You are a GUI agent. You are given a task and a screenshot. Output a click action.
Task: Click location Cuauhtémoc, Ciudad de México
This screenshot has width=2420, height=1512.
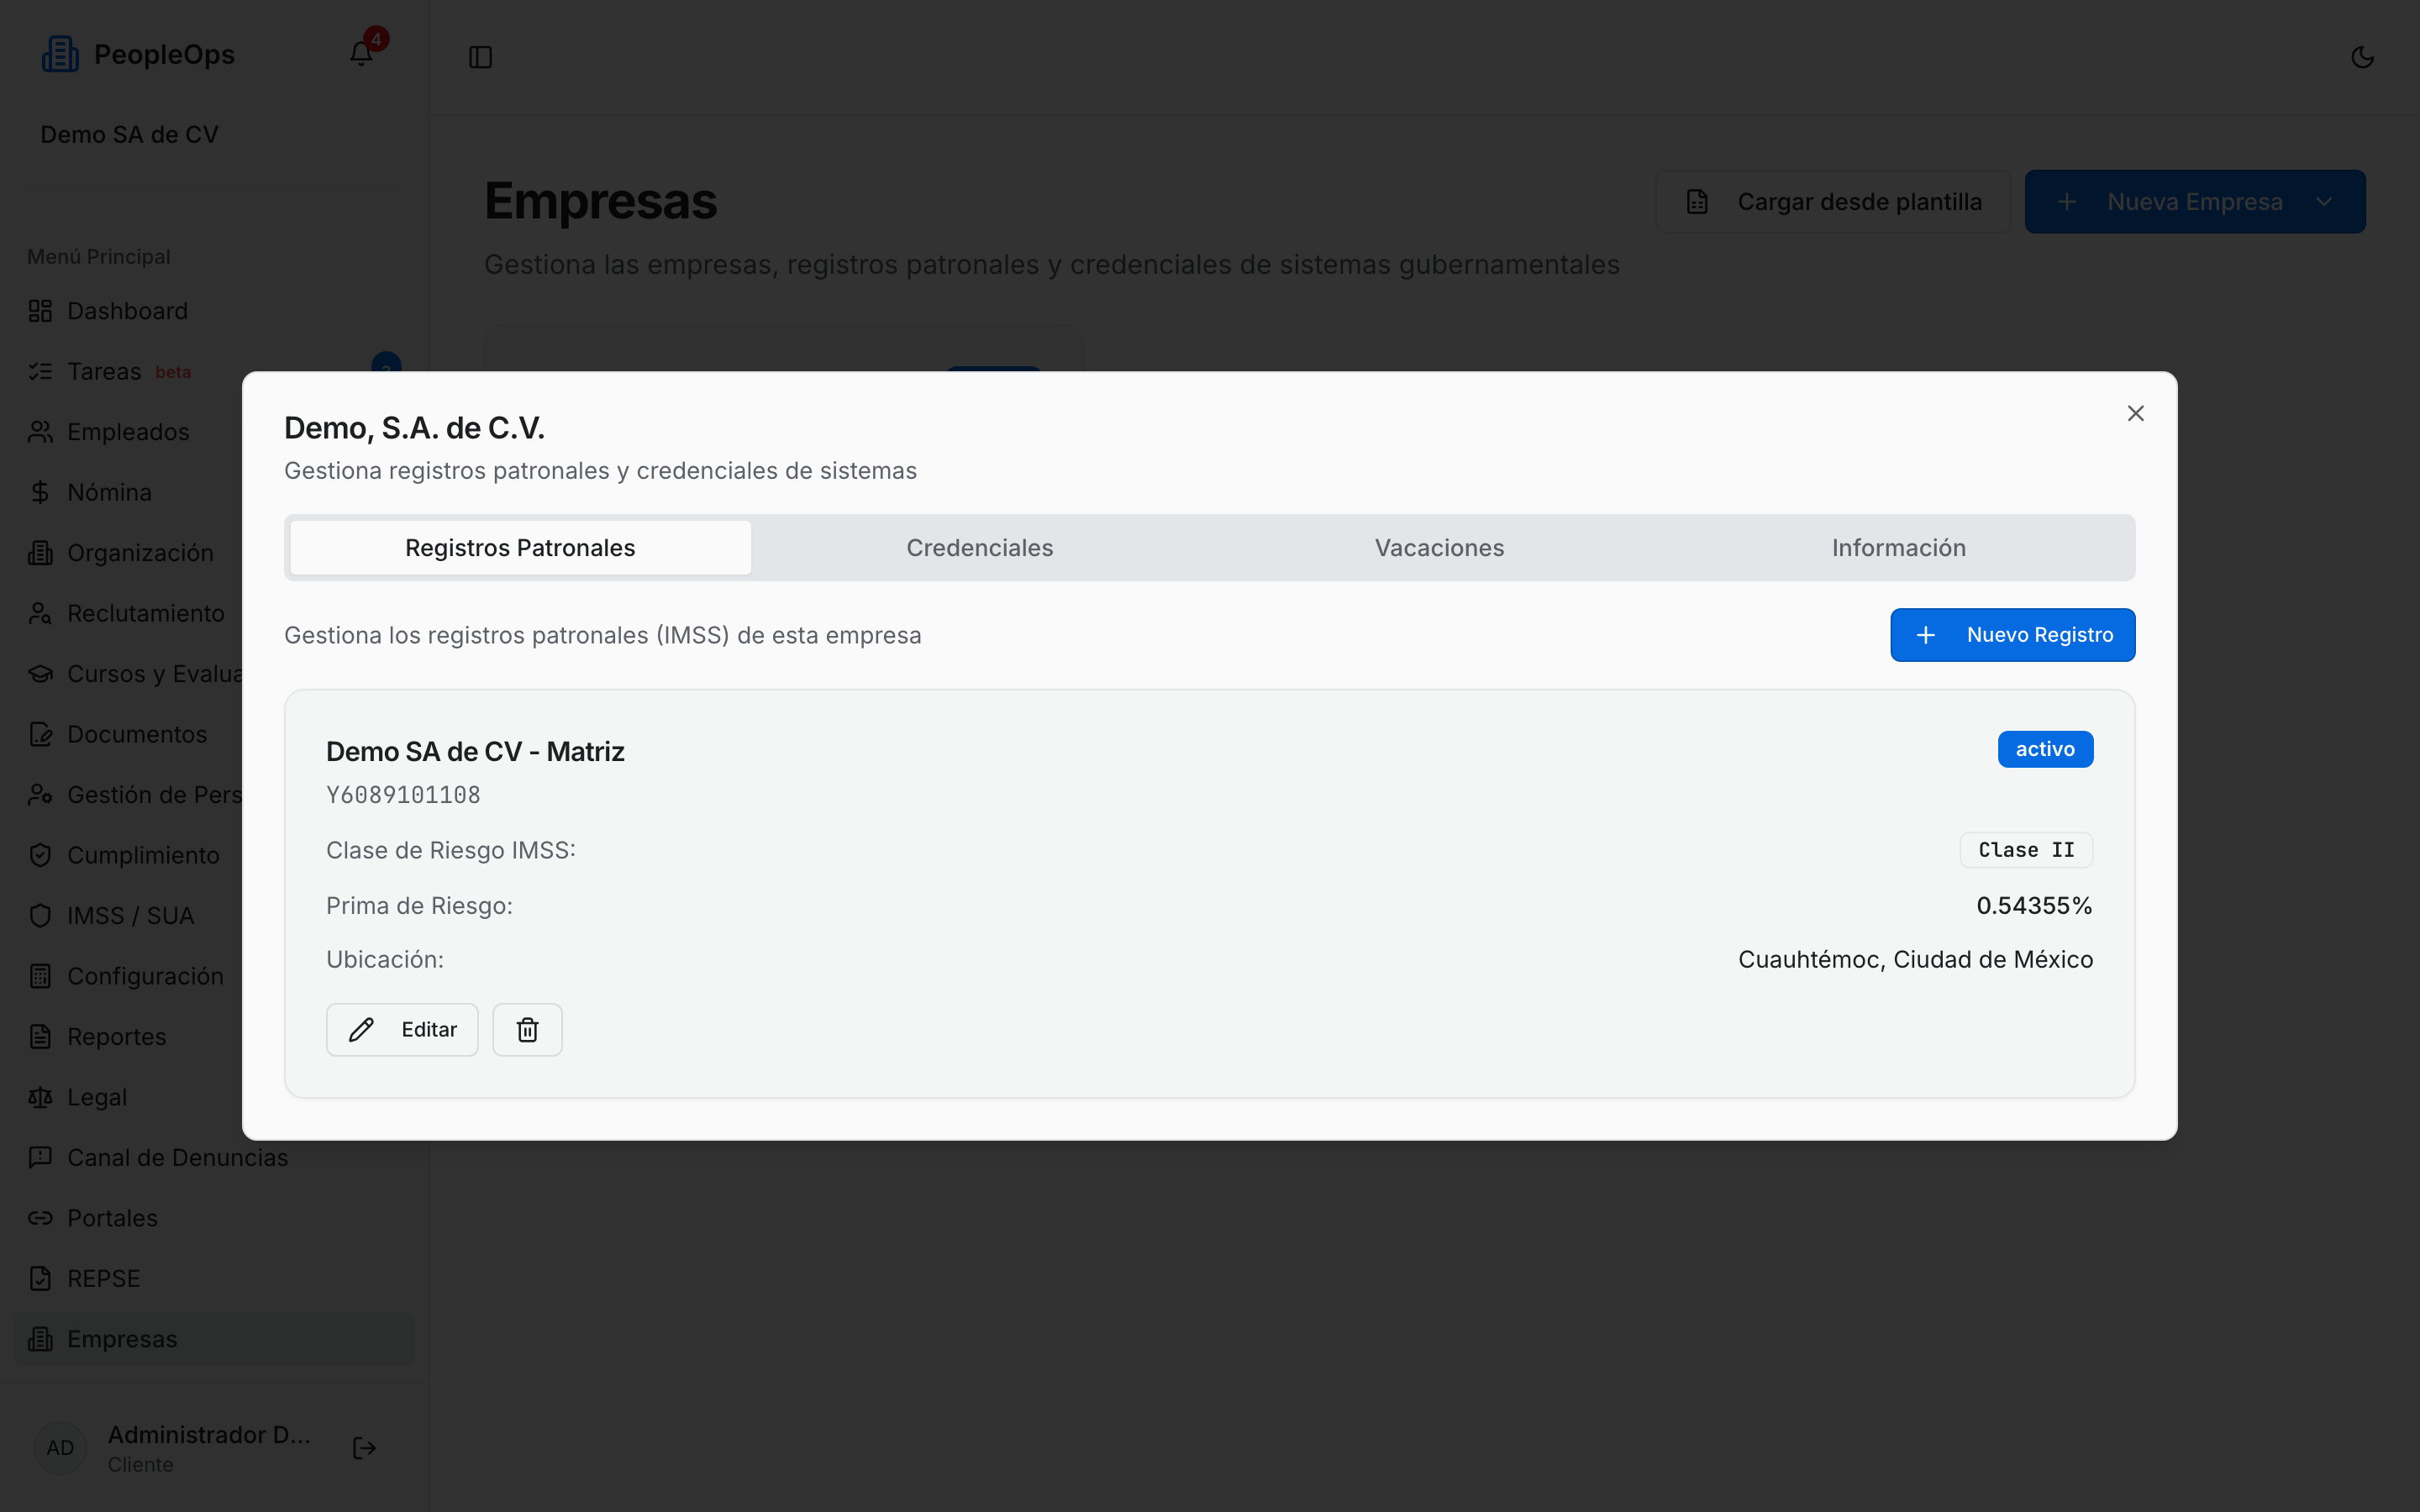pyautogui.click(x=1915, y=960)
